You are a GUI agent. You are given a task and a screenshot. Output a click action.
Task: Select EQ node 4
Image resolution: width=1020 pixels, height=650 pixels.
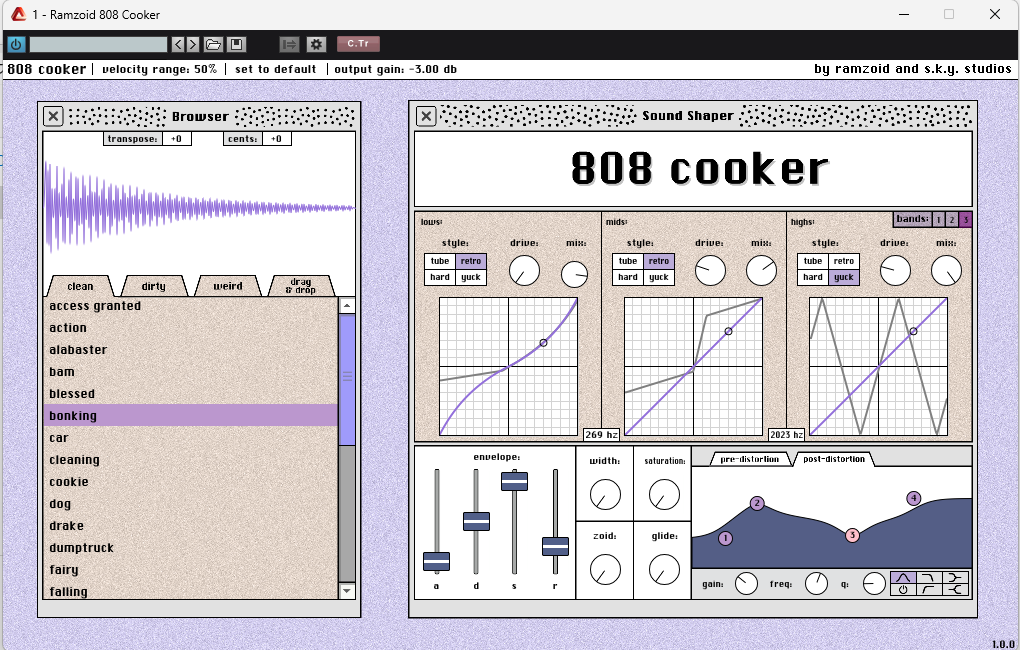pyautogui.click(x=913, y=498)
